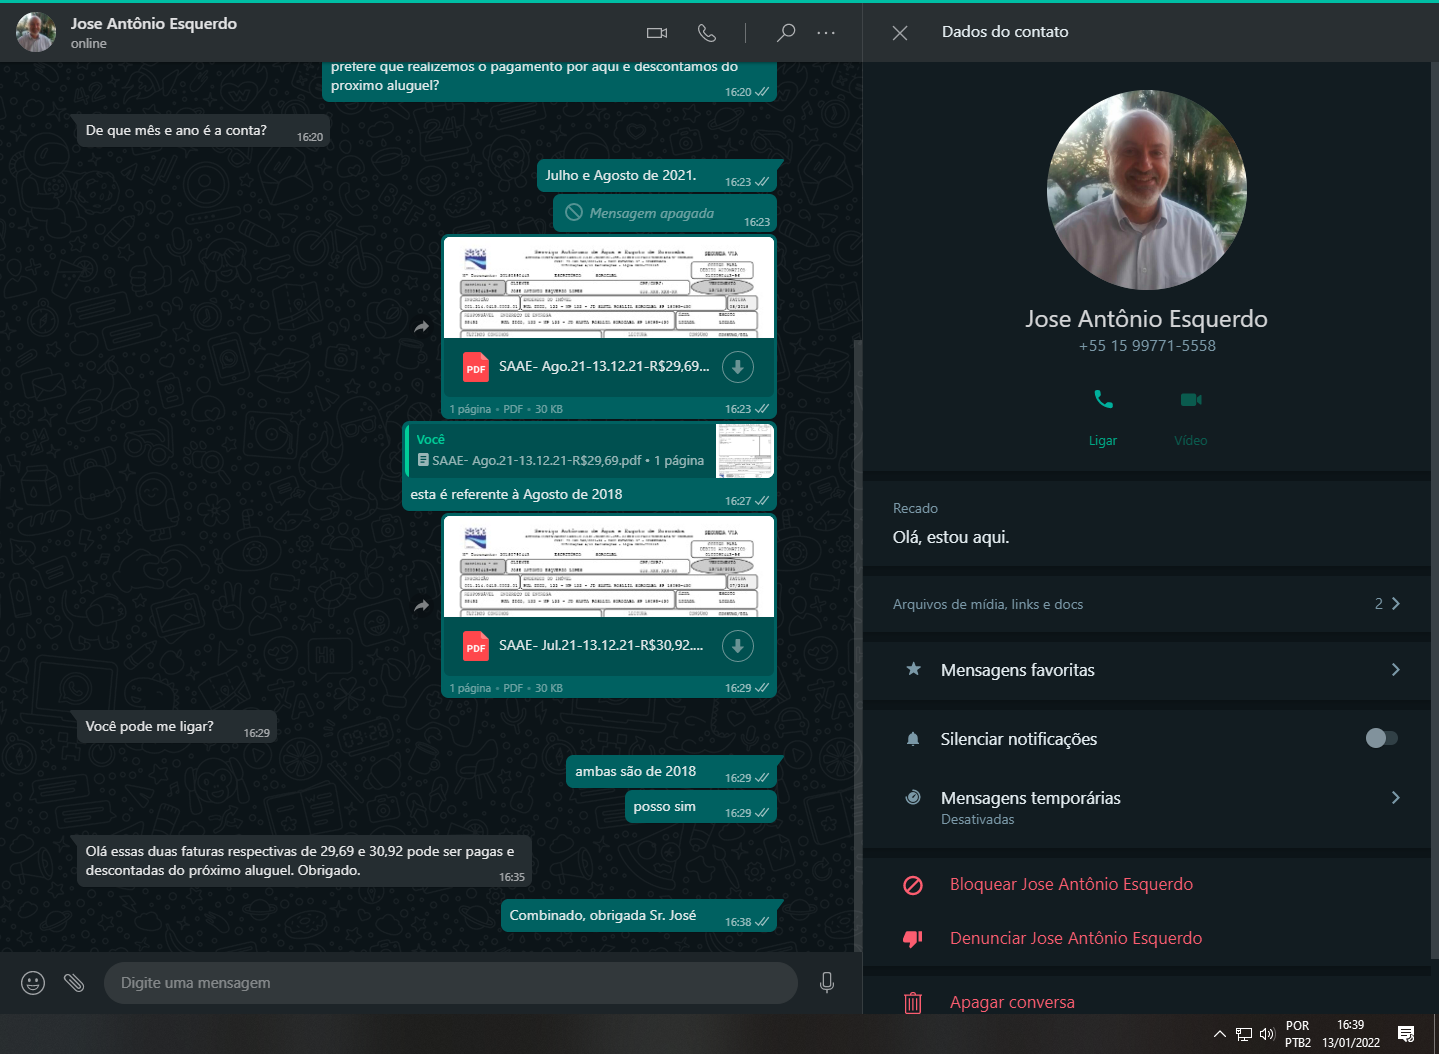
Task: Open the emoji picker
Action: click(x=33, y=983)
